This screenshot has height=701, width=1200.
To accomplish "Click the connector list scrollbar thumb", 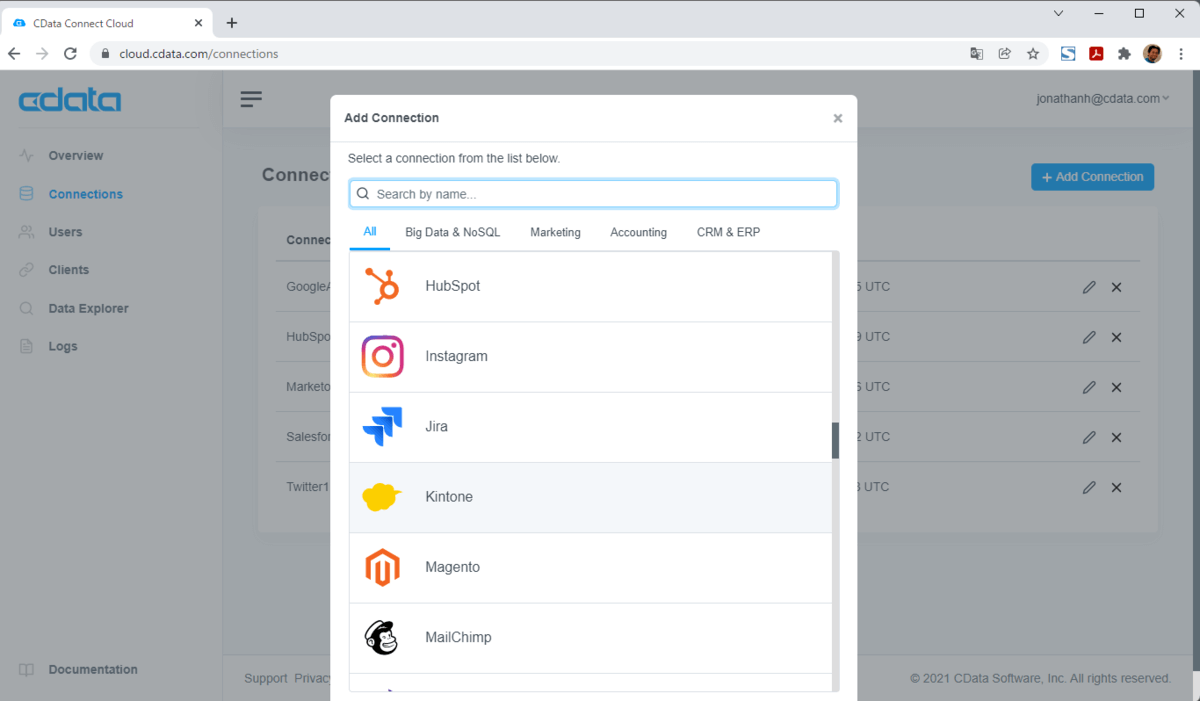I will 835,440.
